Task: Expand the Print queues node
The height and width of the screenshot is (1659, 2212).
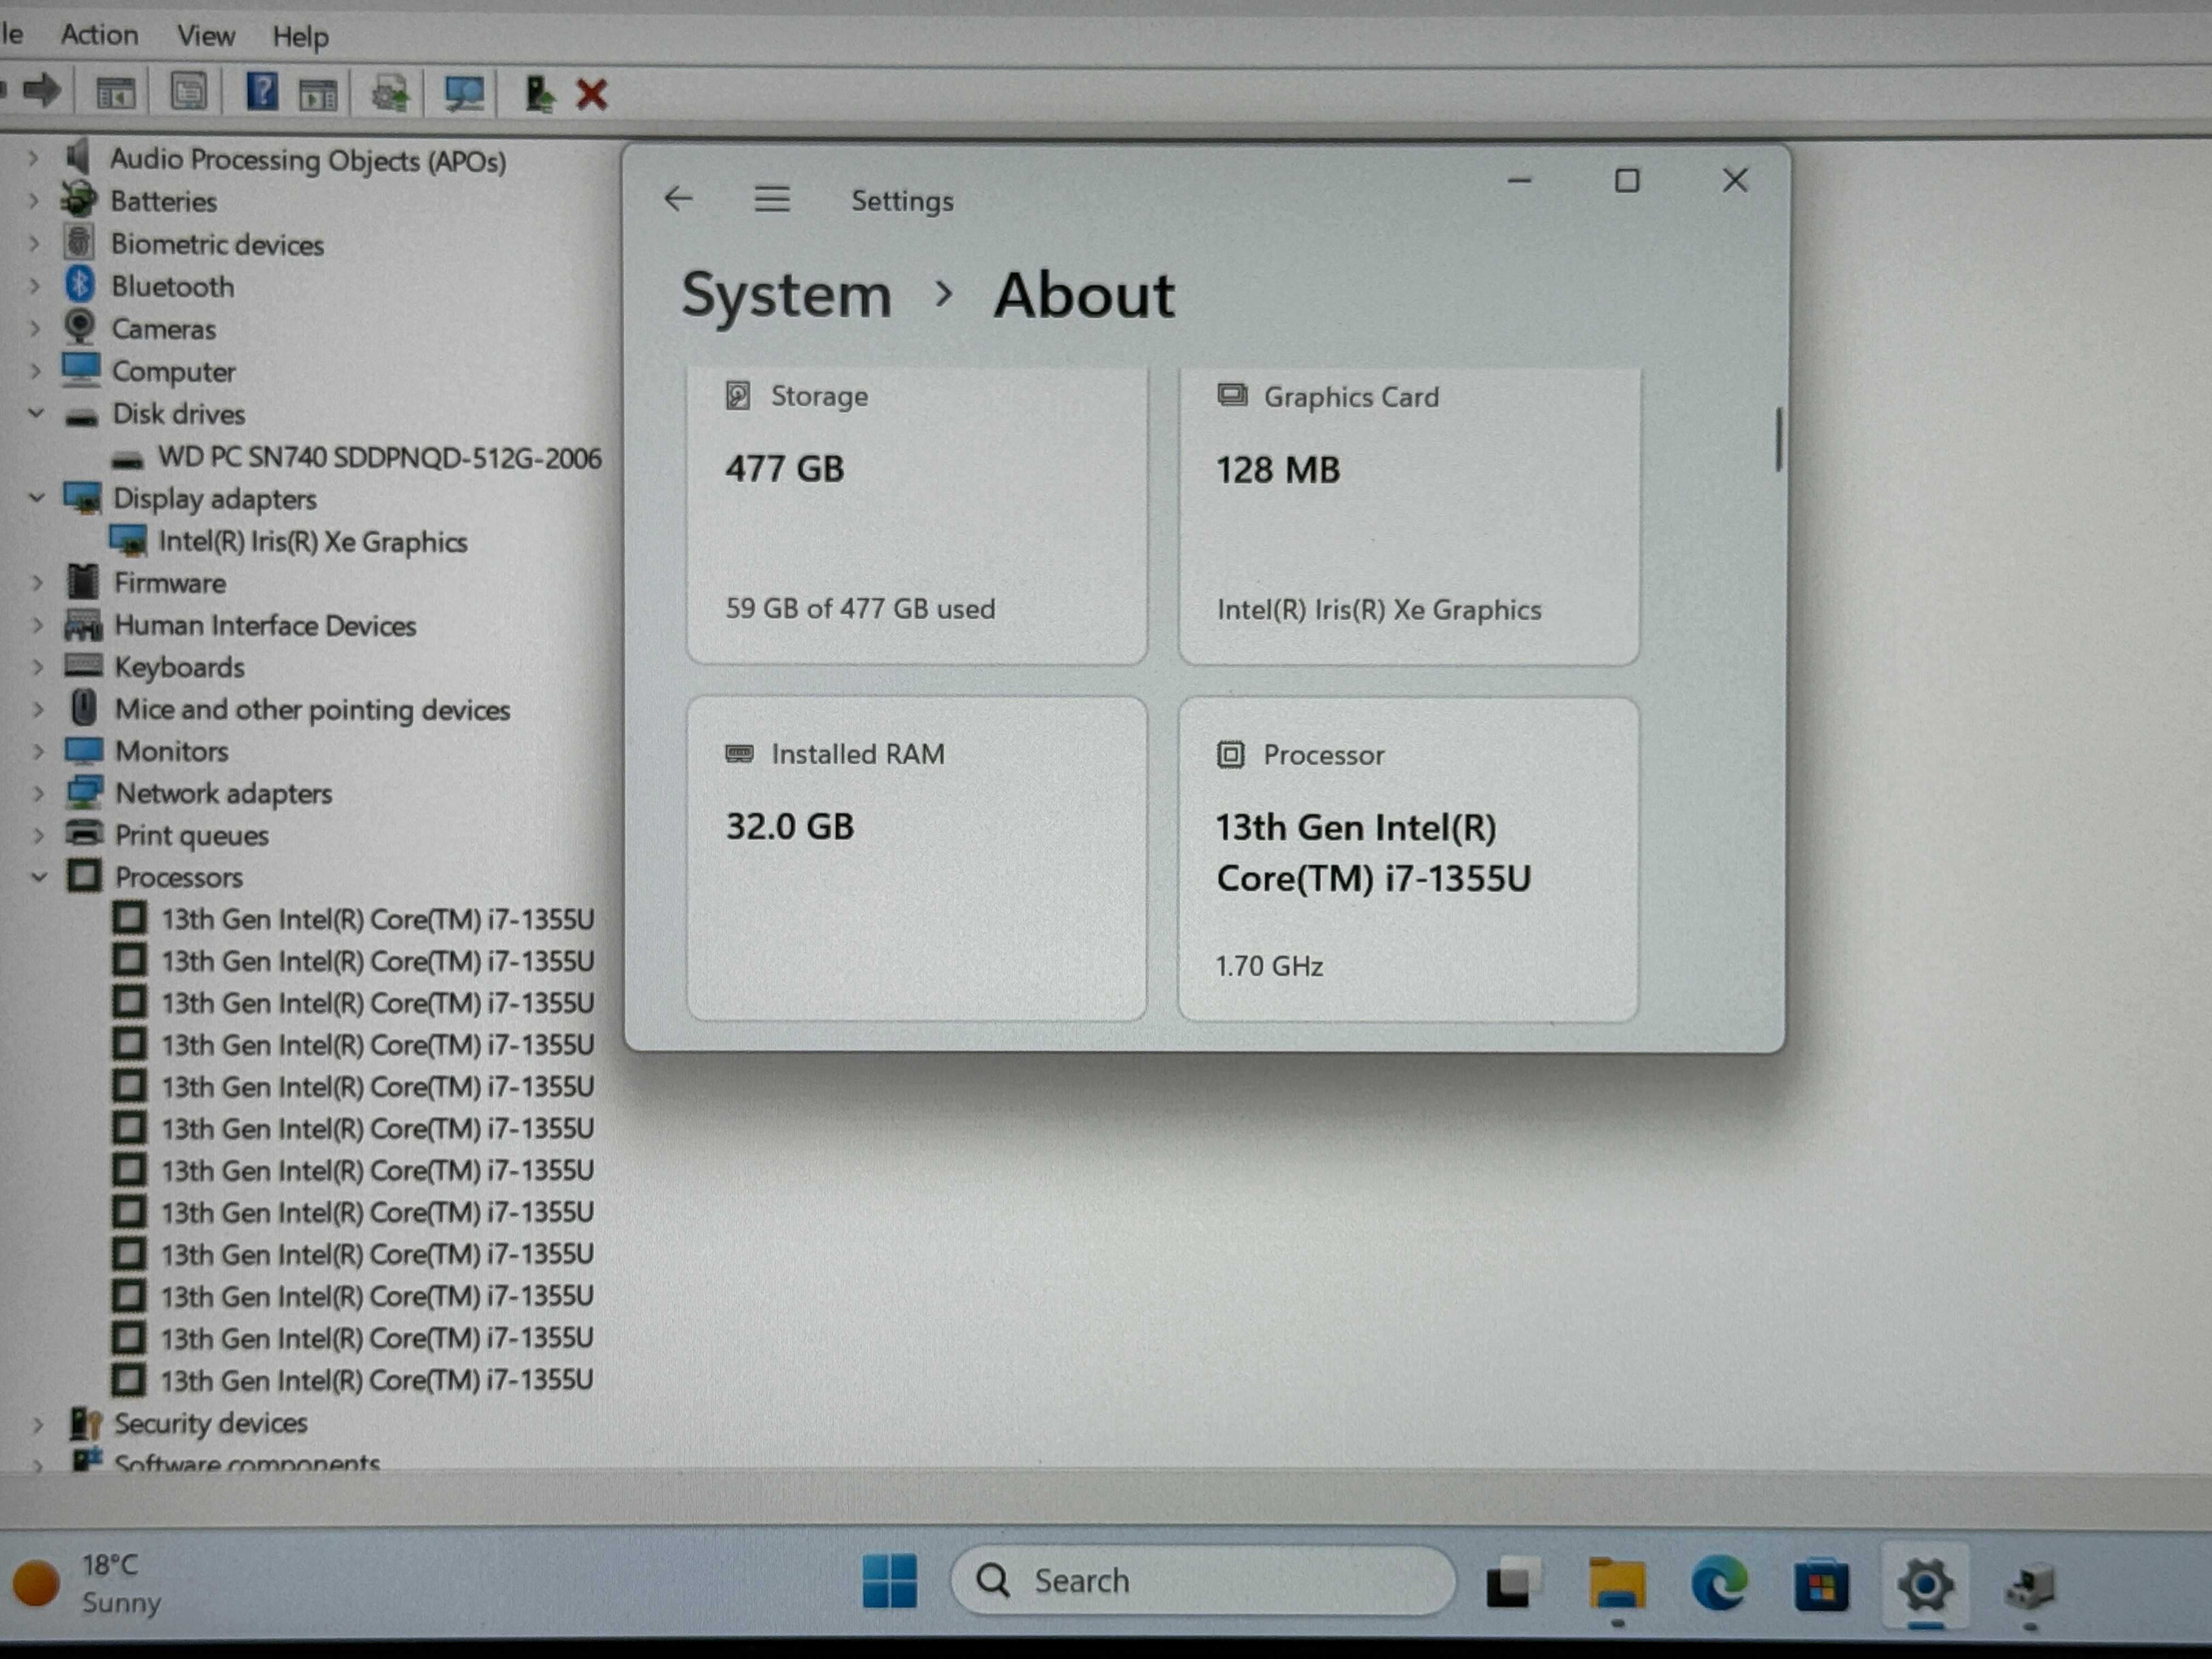Action: tap(39, 835)
